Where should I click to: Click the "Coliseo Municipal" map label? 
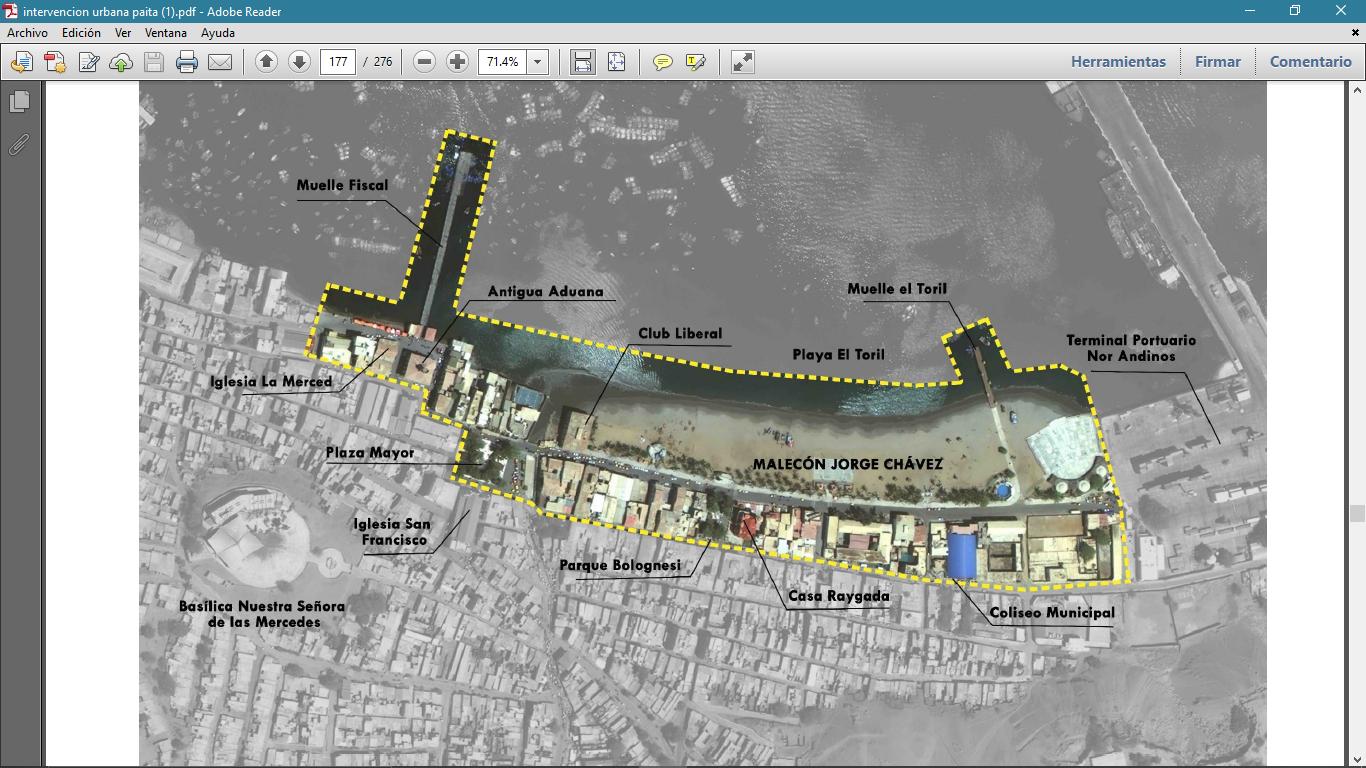tap(1052, 613)
